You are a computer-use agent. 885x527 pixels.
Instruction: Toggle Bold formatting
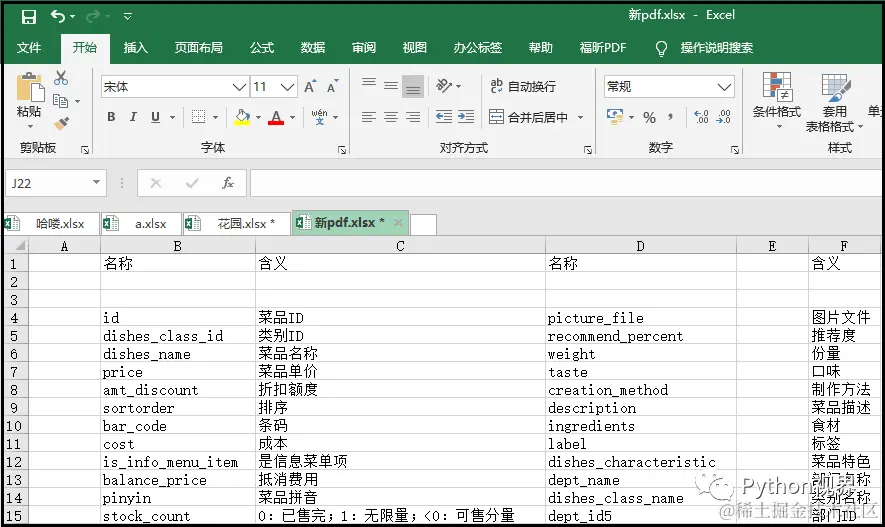point(111,117)
